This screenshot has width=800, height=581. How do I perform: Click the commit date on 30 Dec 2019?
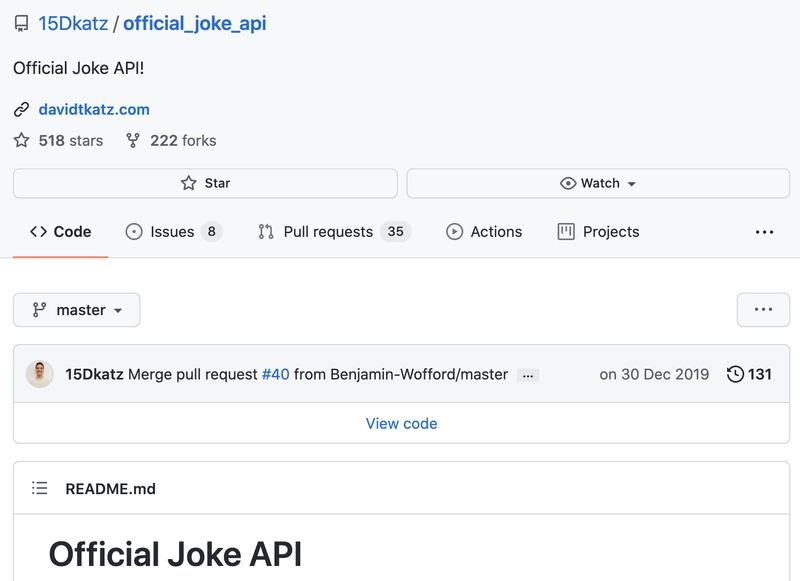[654, 374]
